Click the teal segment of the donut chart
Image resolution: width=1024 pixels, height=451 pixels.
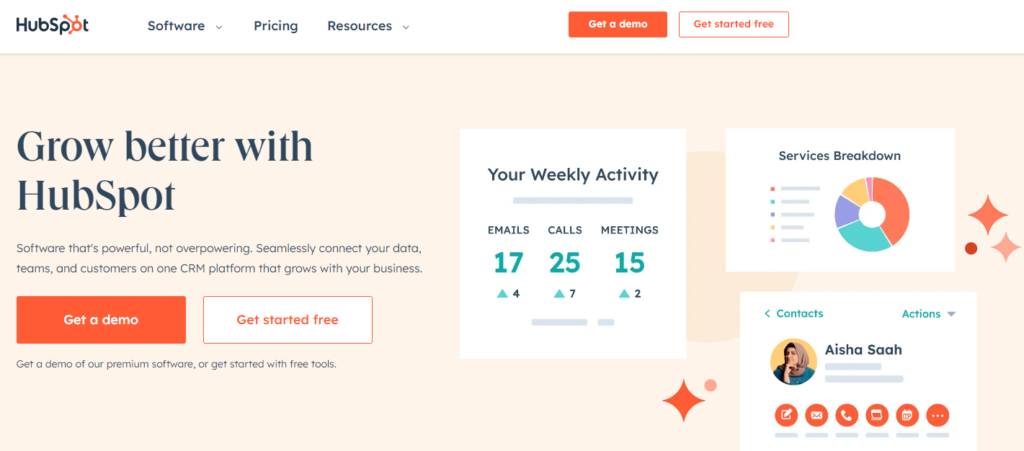tap(862, 239)
